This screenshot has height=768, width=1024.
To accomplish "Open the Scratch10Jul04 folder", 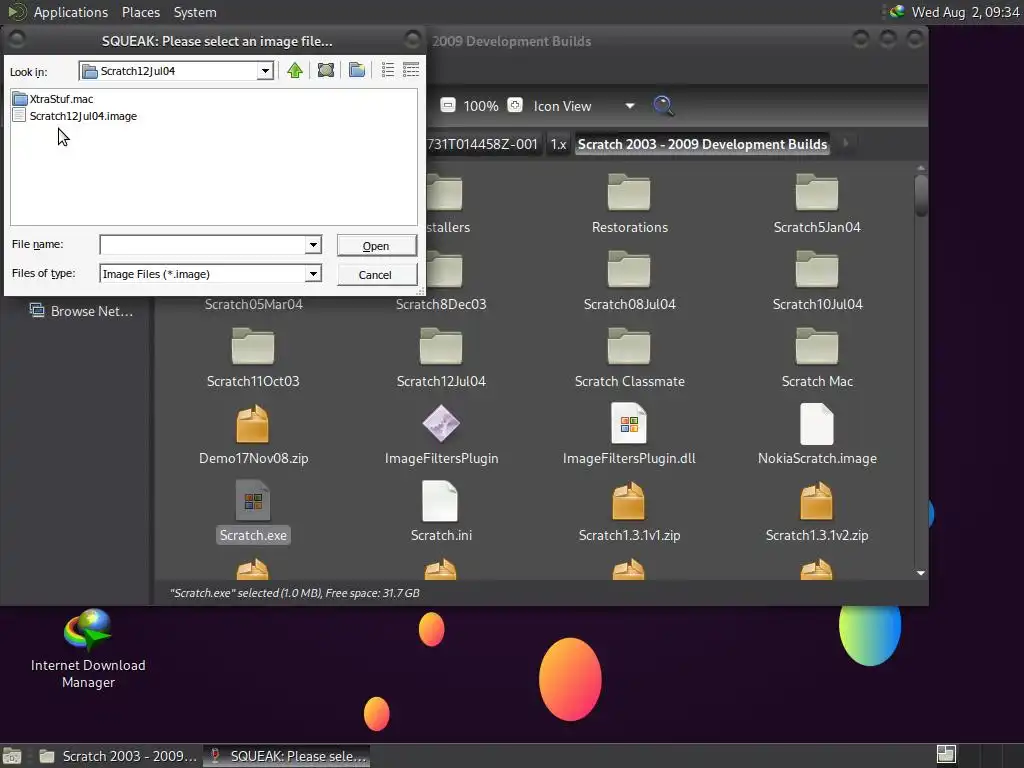I will coord(817,281).
